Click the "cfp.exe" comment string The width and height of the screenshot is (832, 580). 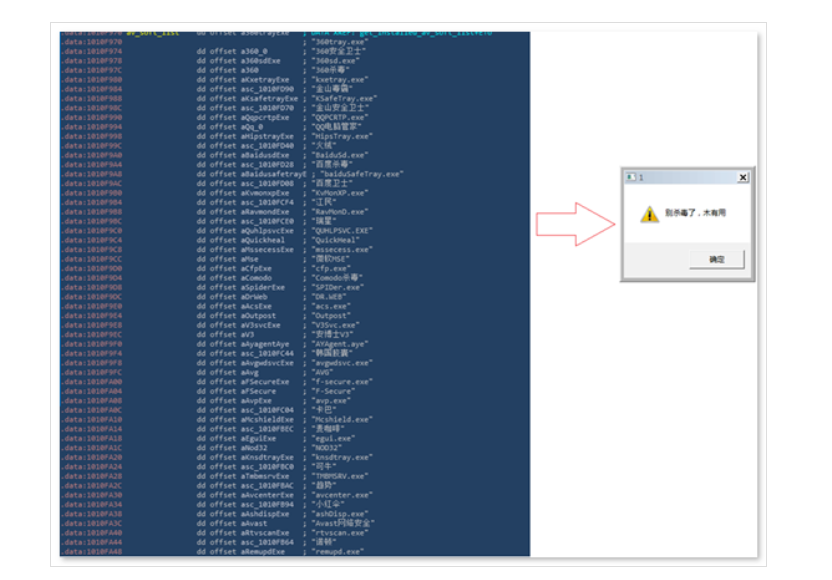tap(331, 269)
